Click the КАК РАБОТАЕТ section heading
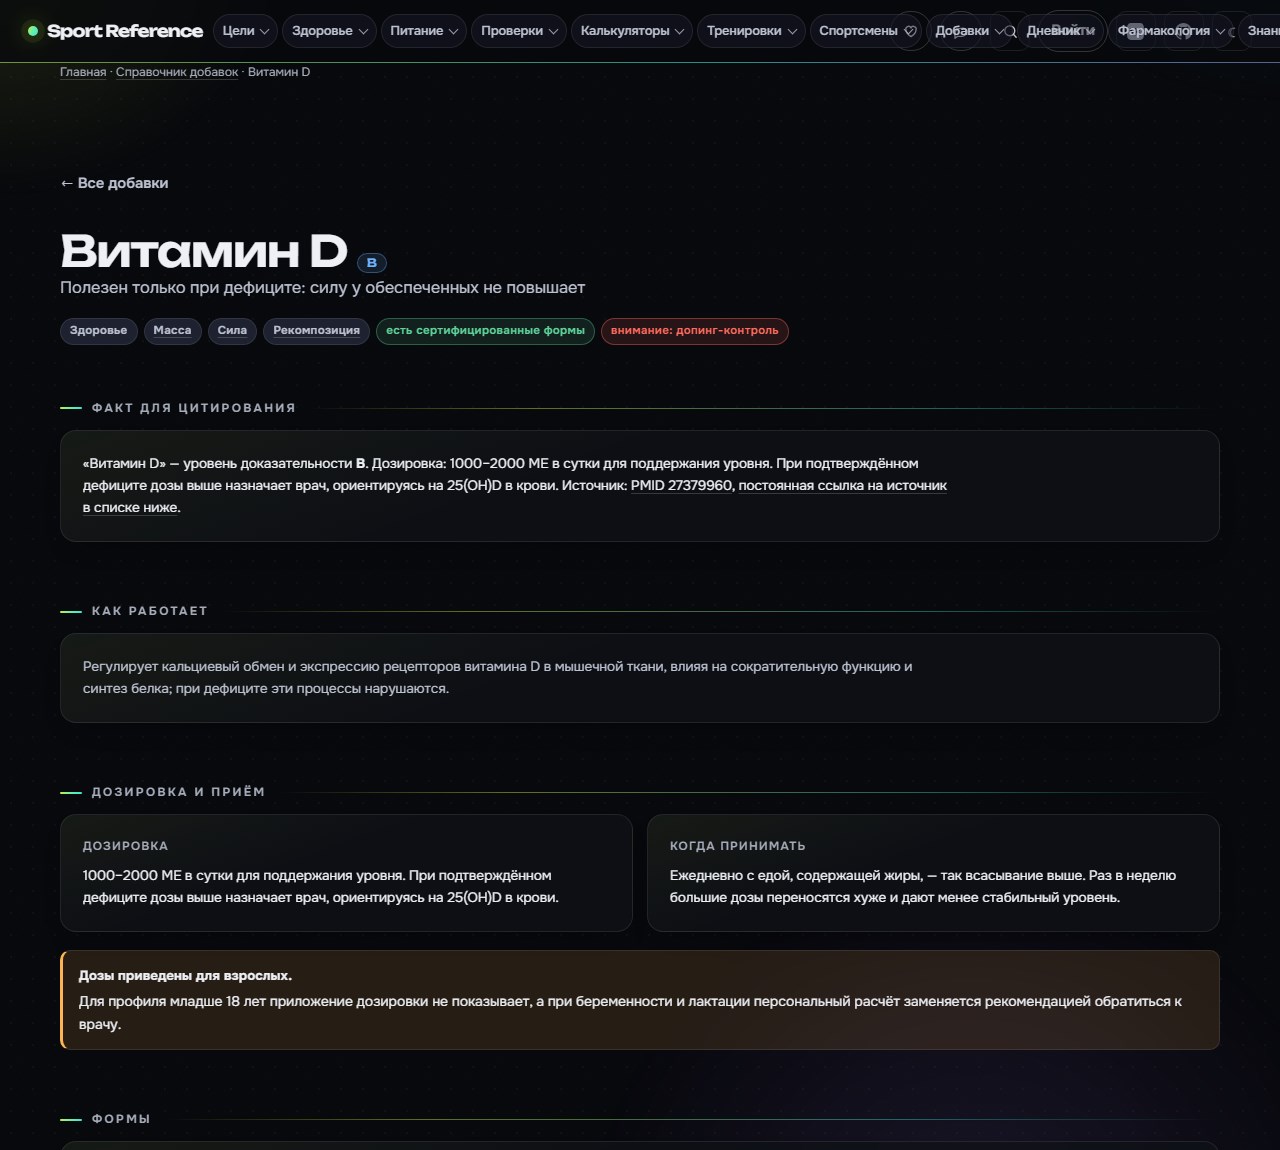The height and width of the screenshot is (1150, 1280). [150, 611]
